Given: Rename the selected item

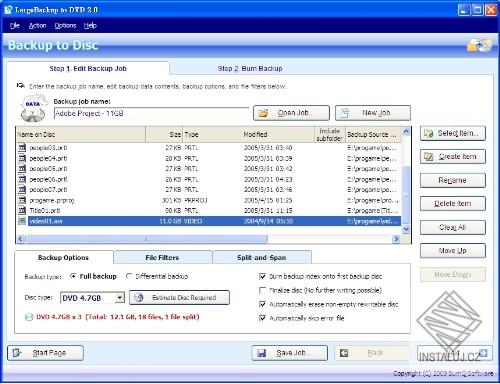Looking at the screenshot, I should click(x=453, y=180).
